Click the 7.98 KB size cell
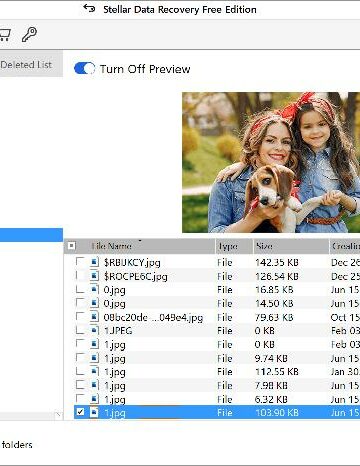Viewport: 360px width, 466px height. click(271, 385)
